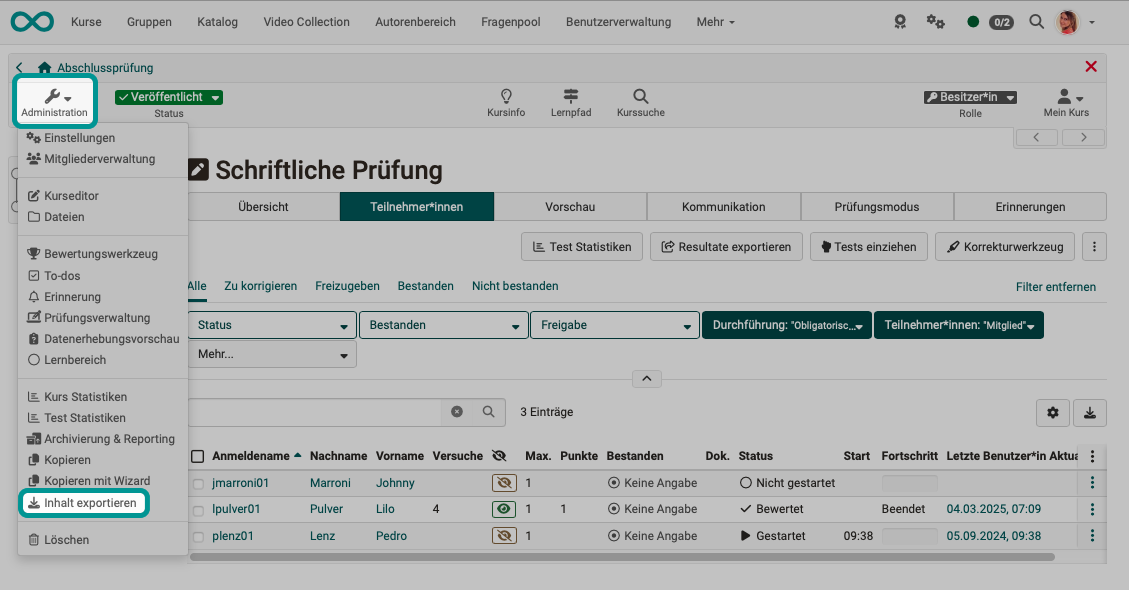
Task: Click the gears administration icon in top bar
Action: [935, 20]
